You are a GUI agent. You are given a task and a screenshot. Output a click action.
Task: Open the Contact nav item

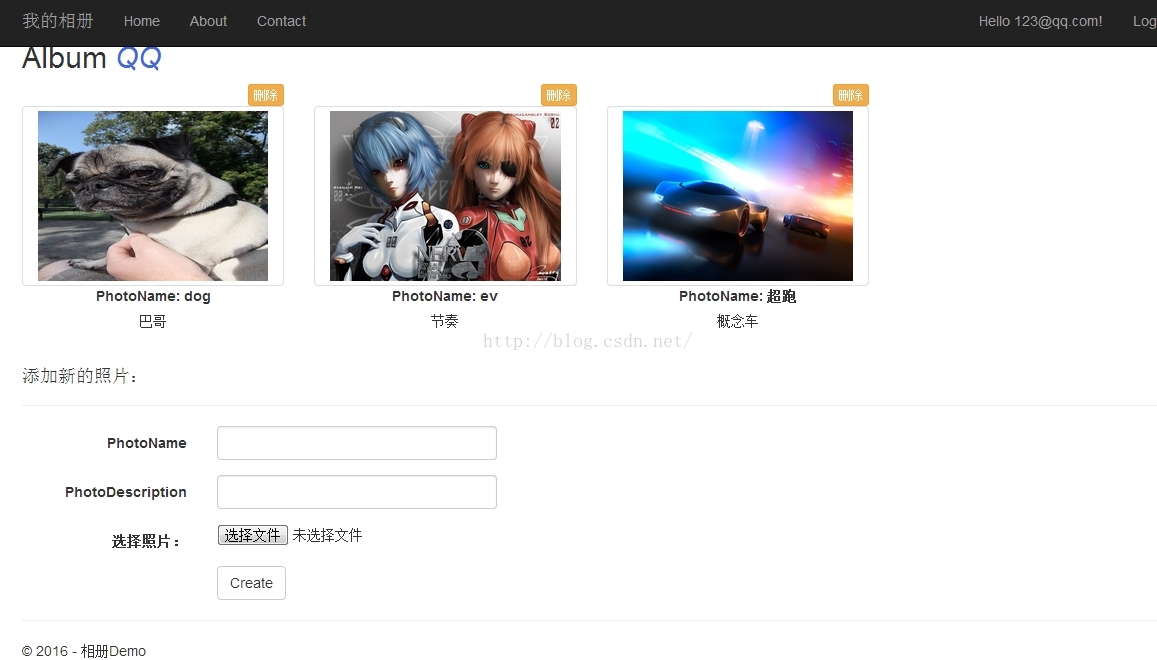coord(281,21)
